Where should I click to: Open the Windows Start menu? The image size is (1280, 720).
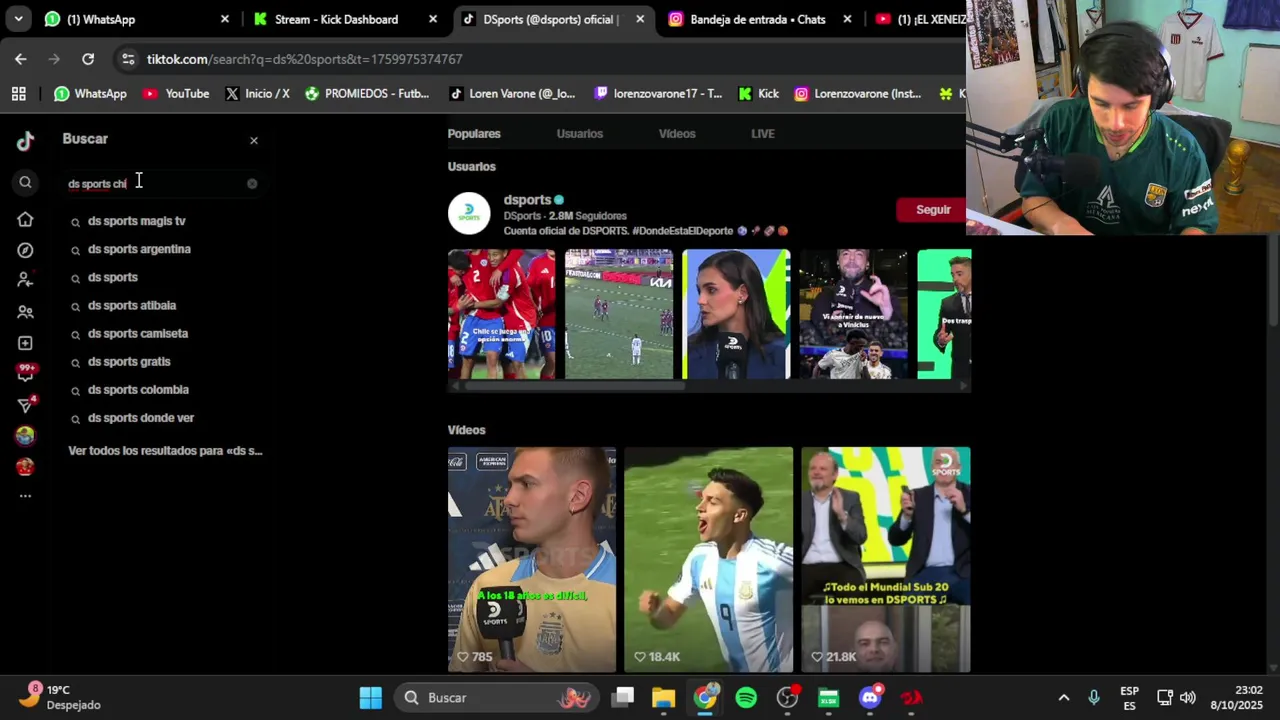pyautogui.click(x=371, y=698)
